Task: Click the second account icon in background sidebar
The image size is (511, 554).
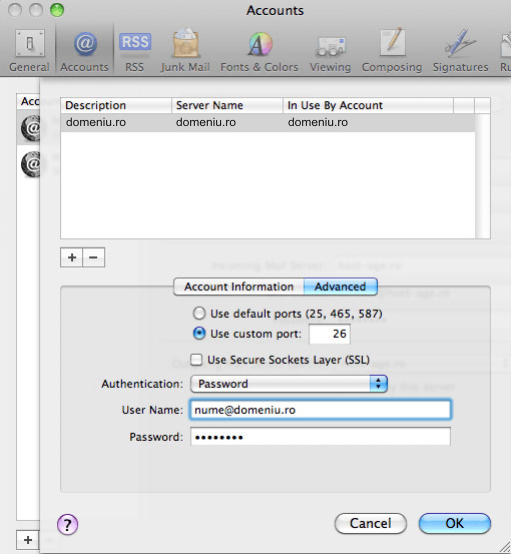Action: click(x=30, y=164)
